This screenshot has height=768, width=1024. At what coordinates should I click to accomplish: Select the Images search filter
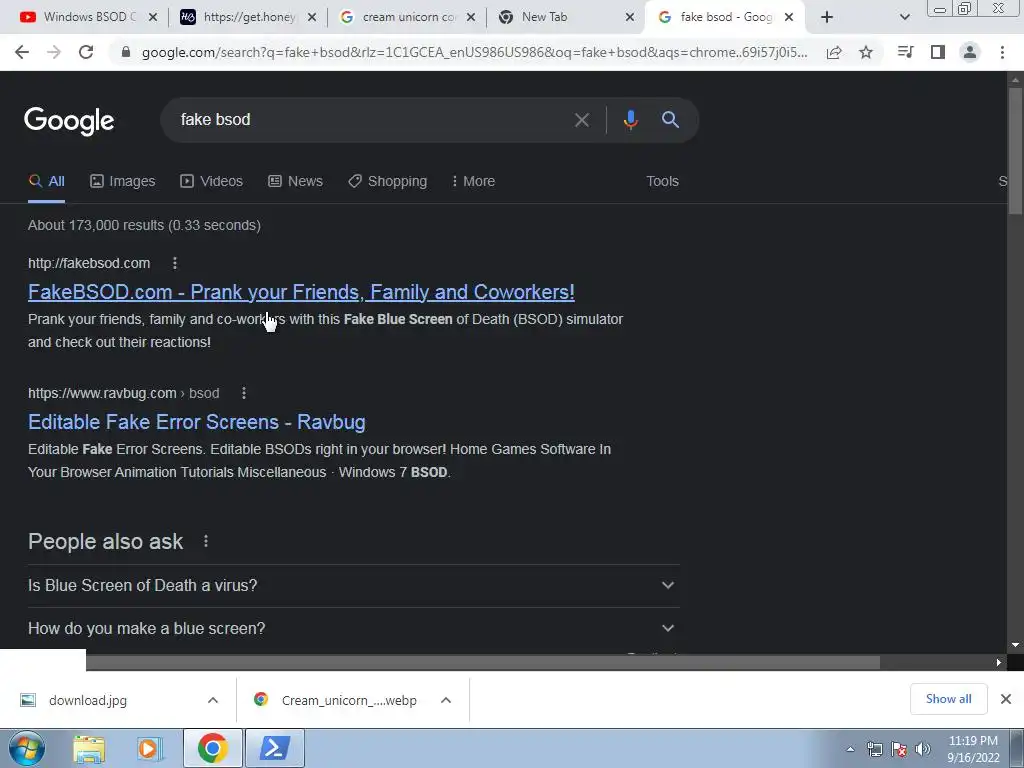coord(123,182)
